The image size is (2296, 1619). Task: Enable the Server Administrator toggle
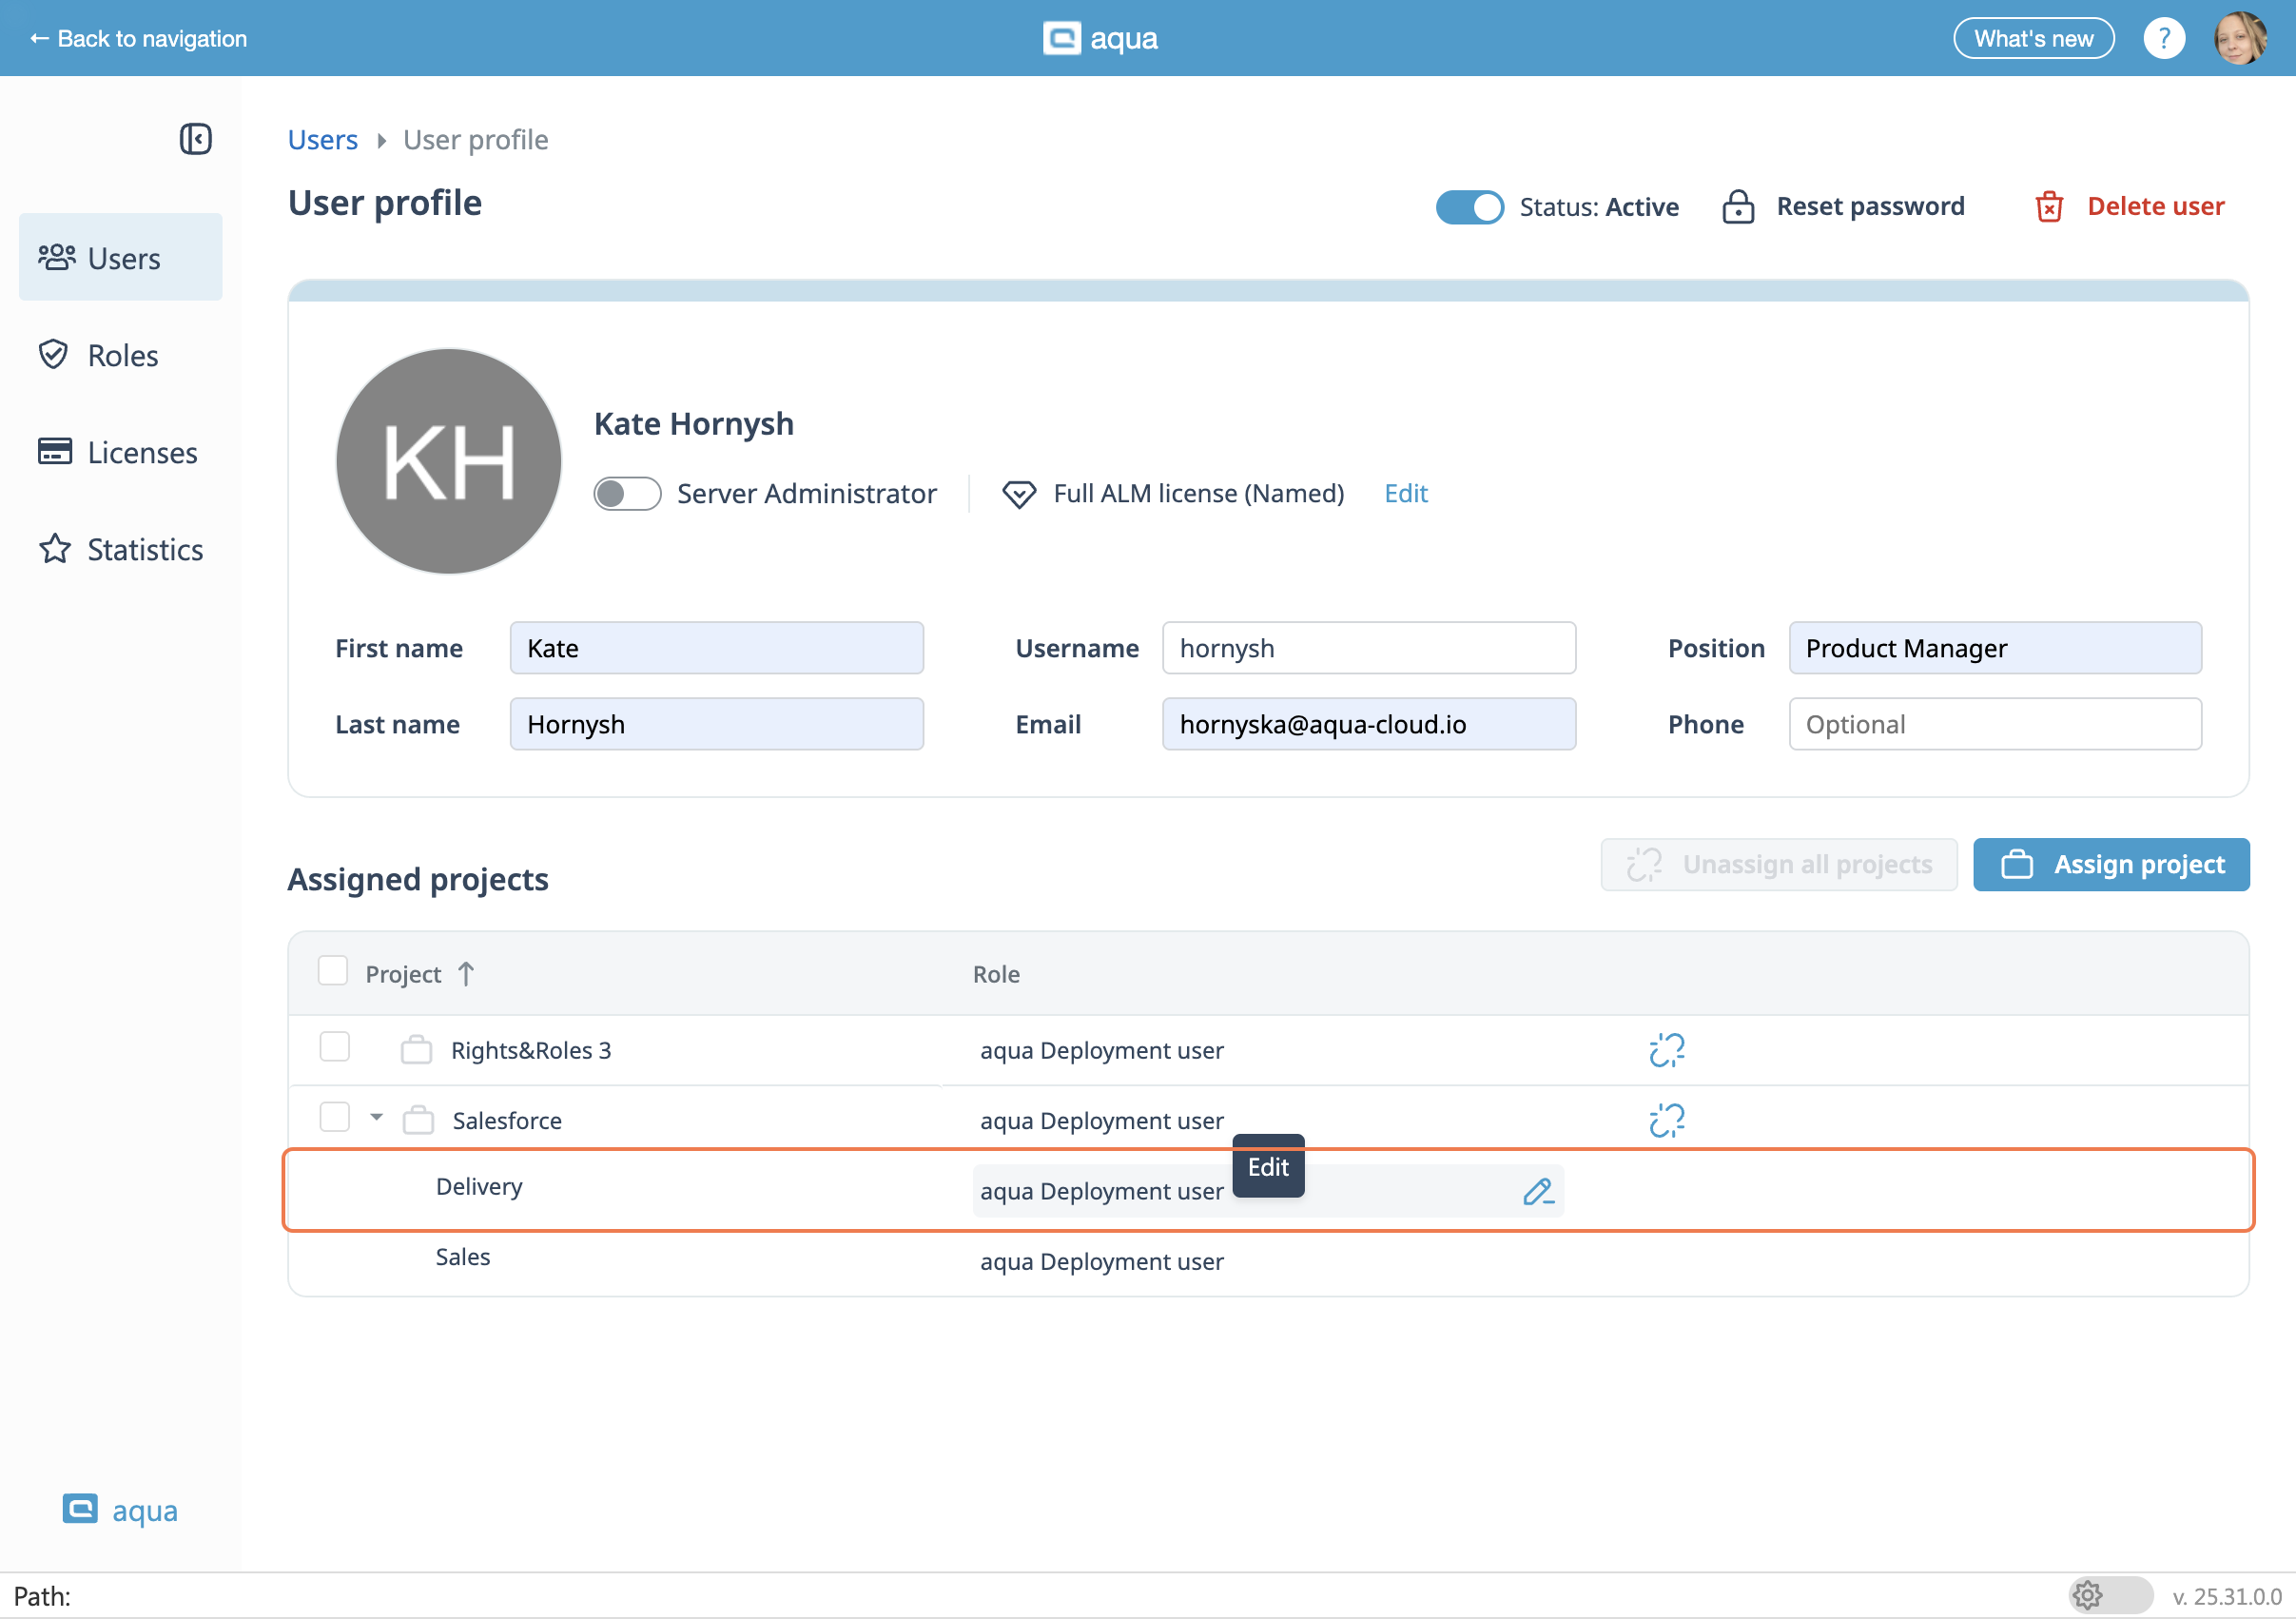627,493
